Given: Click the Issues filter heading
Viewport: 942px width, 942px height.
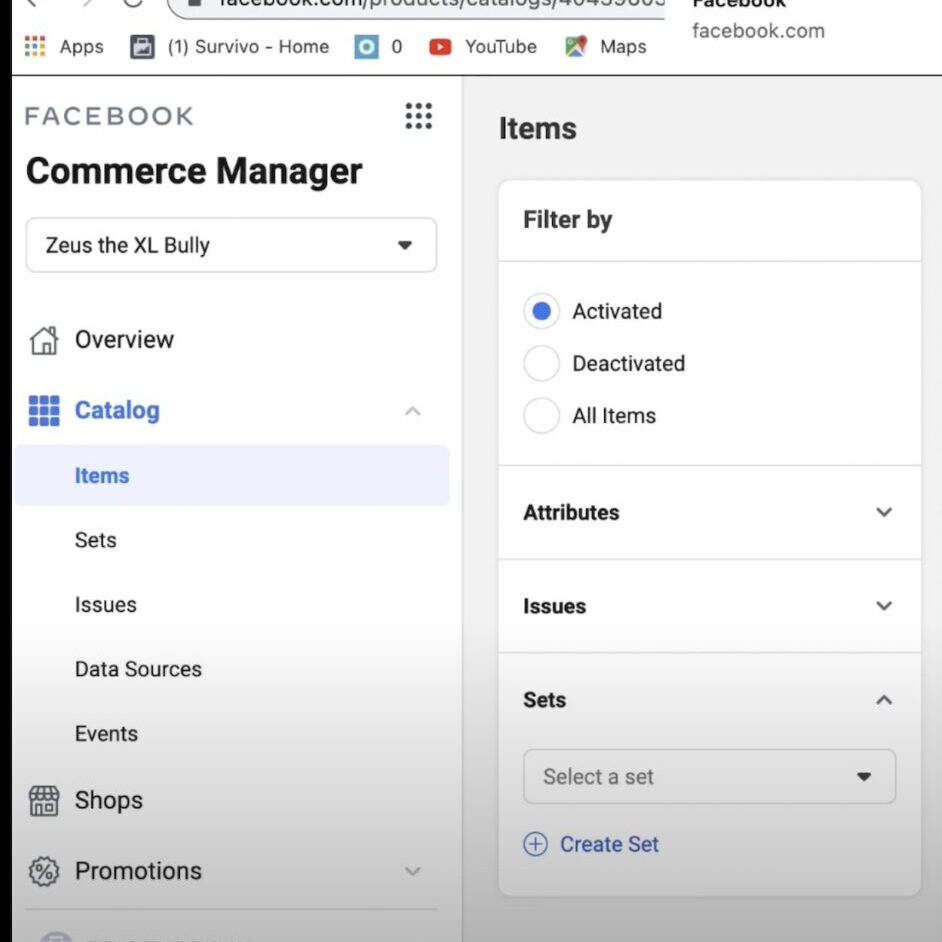Looking at the screenshot, I should (x=555, y=606).
